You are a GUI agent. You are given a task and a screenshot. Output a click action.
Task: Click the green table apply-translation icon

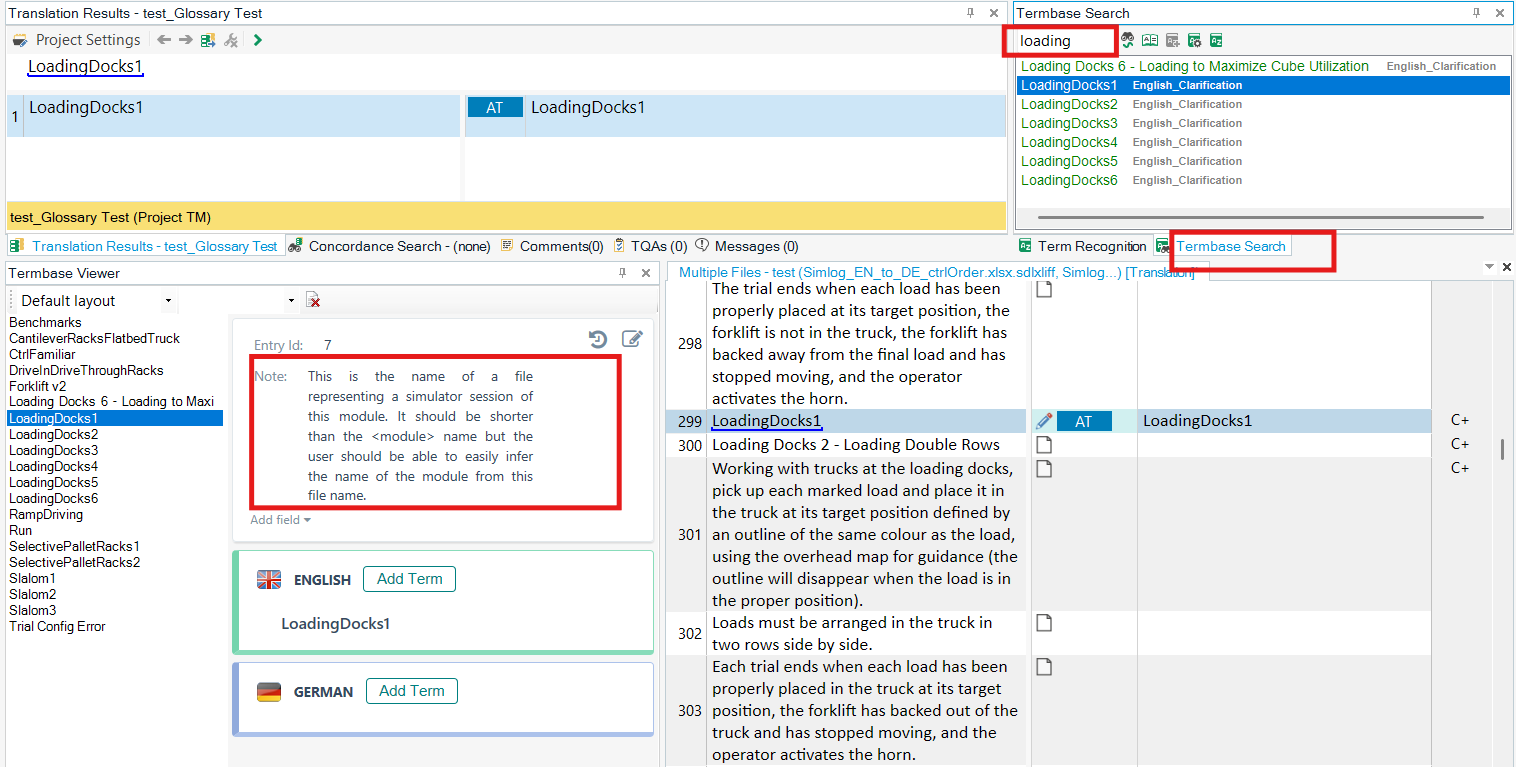[x=208, y=40]
